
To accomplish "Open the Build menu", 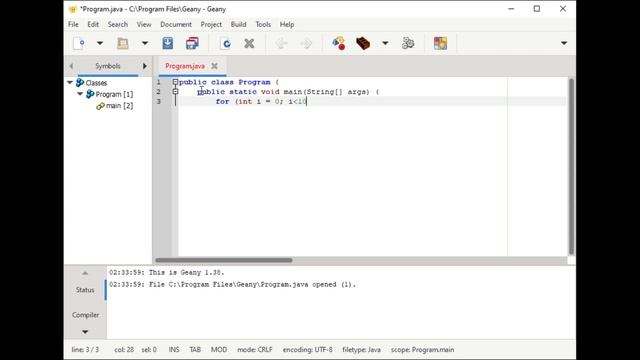I will coord(238,24).
